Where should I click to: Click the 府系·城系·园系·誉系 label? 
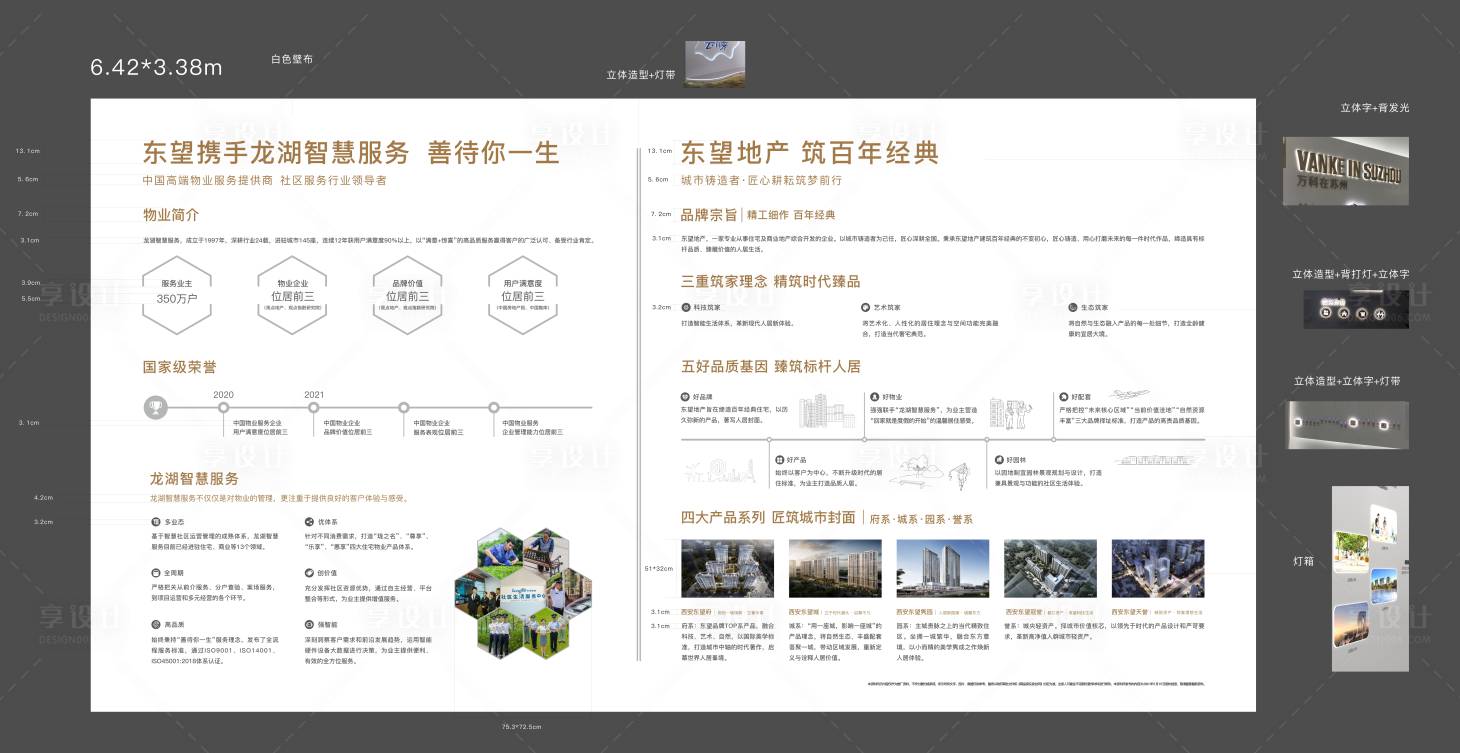point(921,519)
